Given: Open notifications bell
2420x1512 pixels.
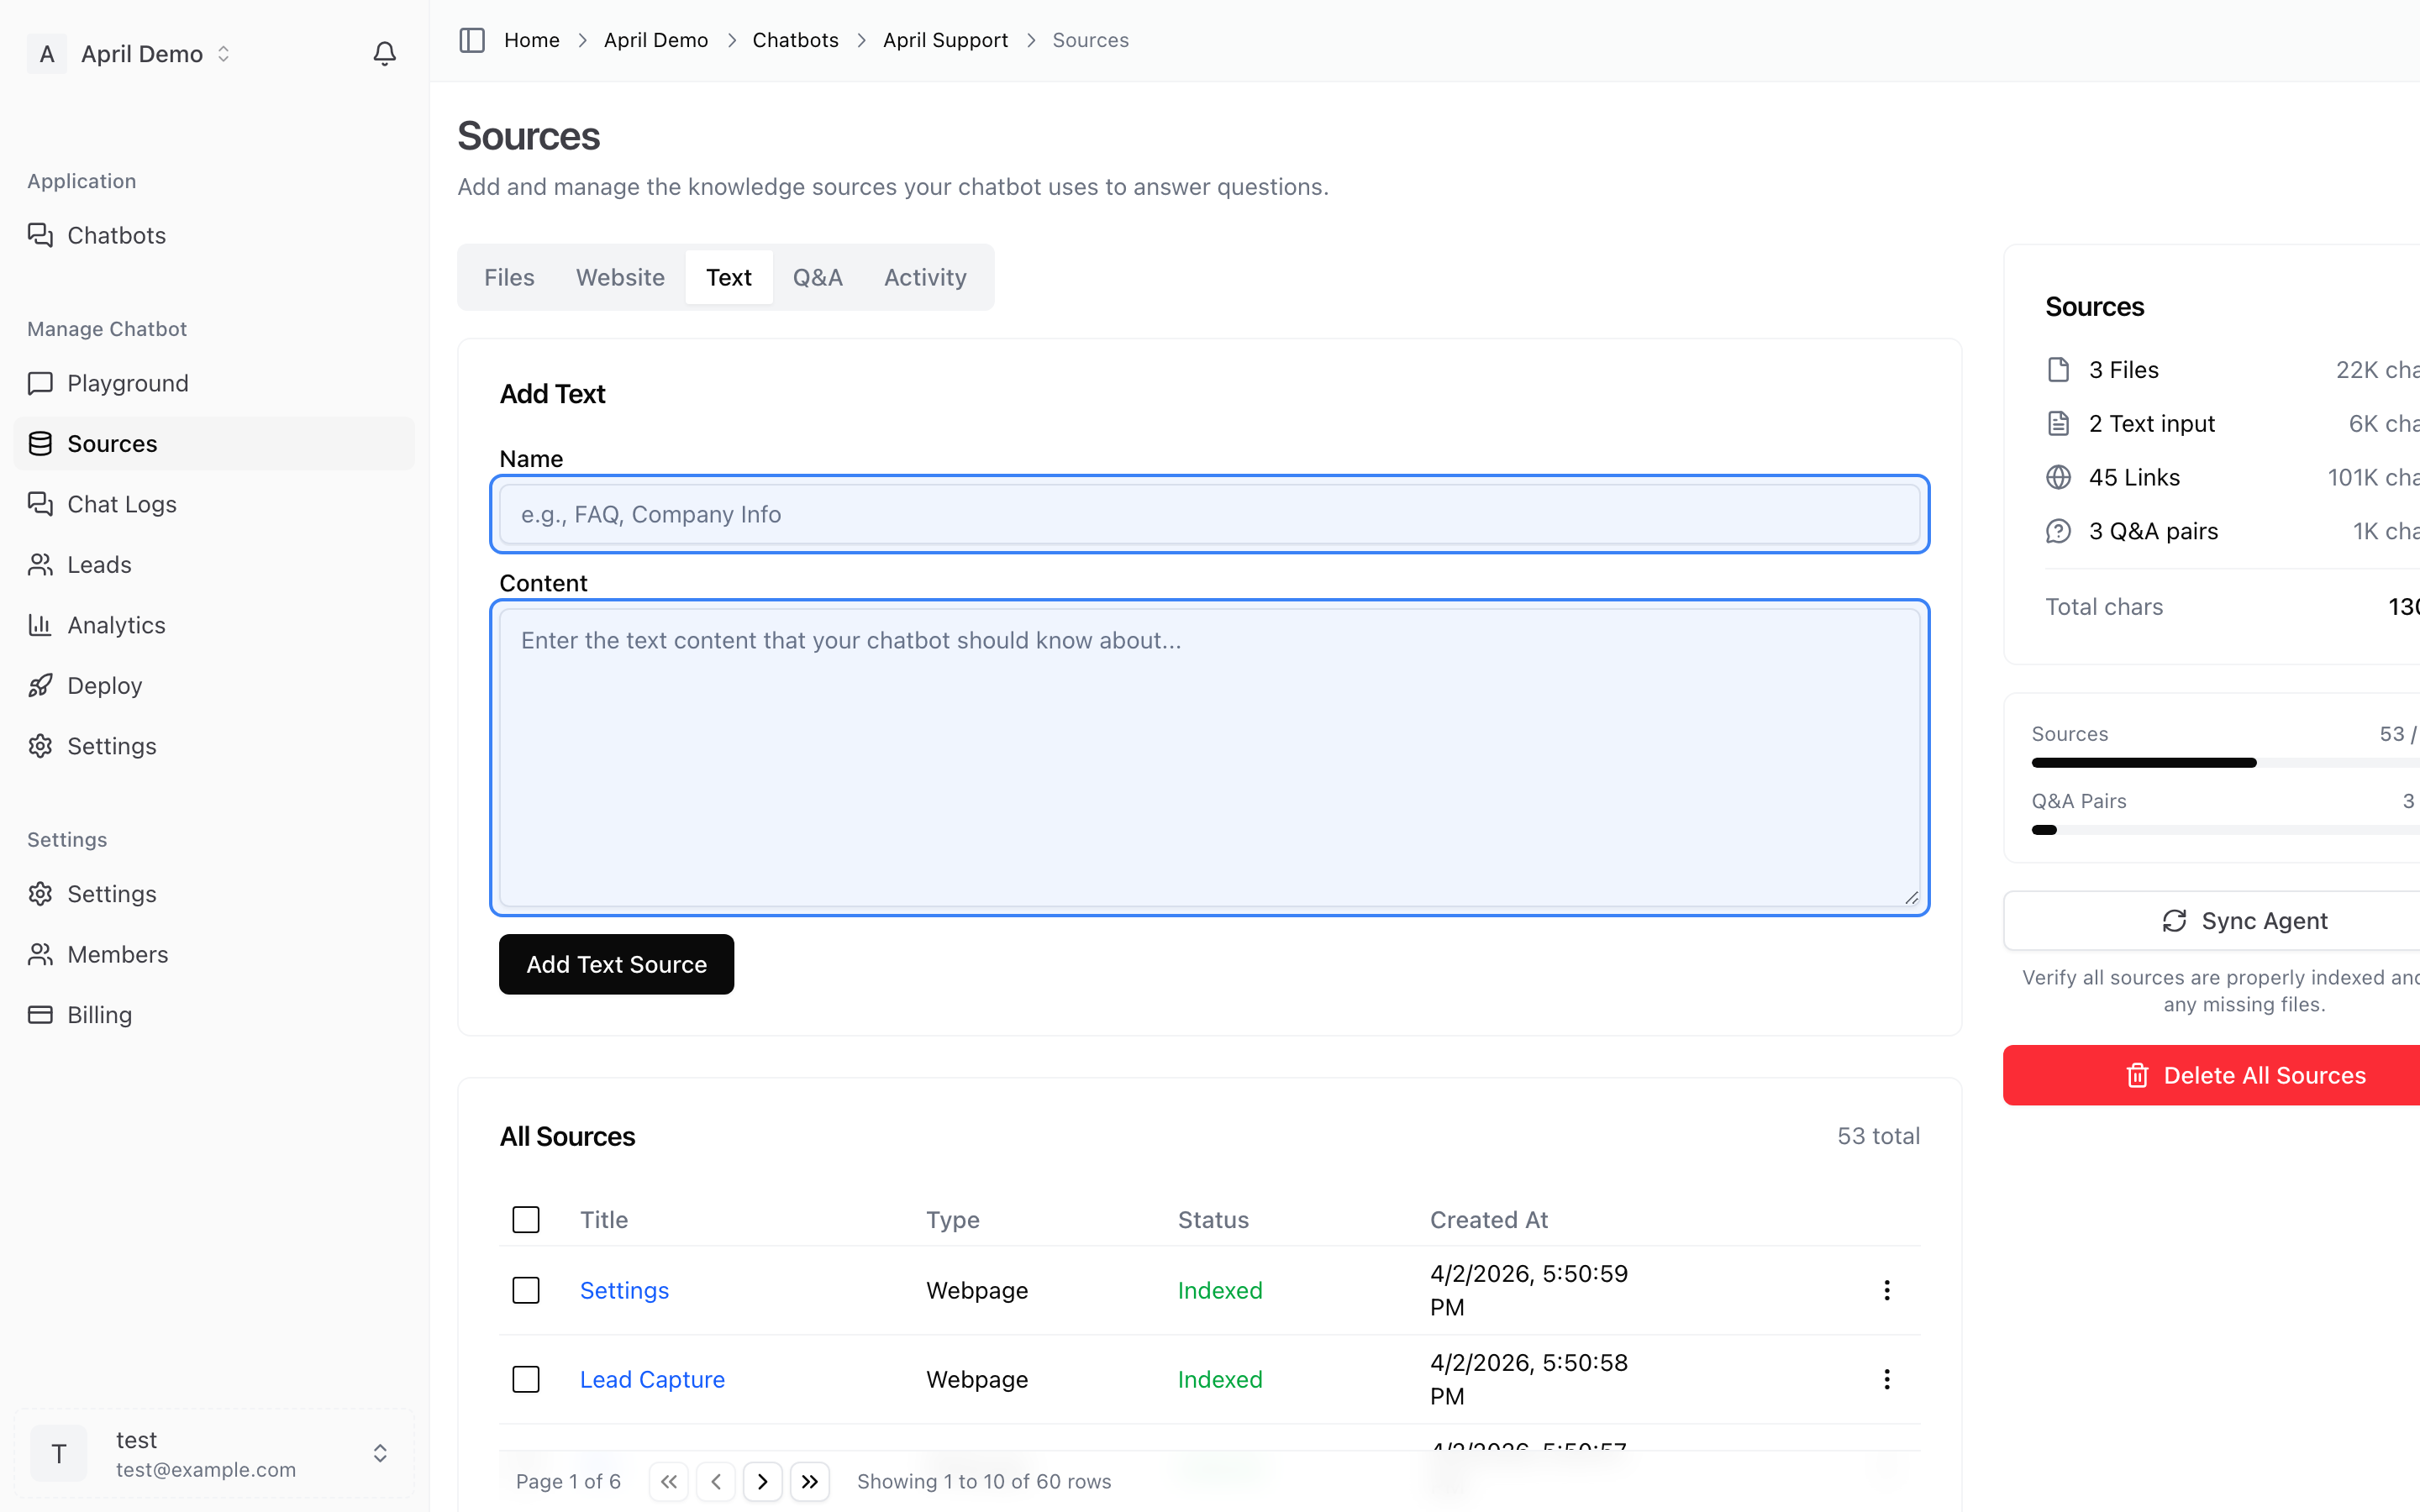Looking at the screenshot, I should click(x=385, y=53).
